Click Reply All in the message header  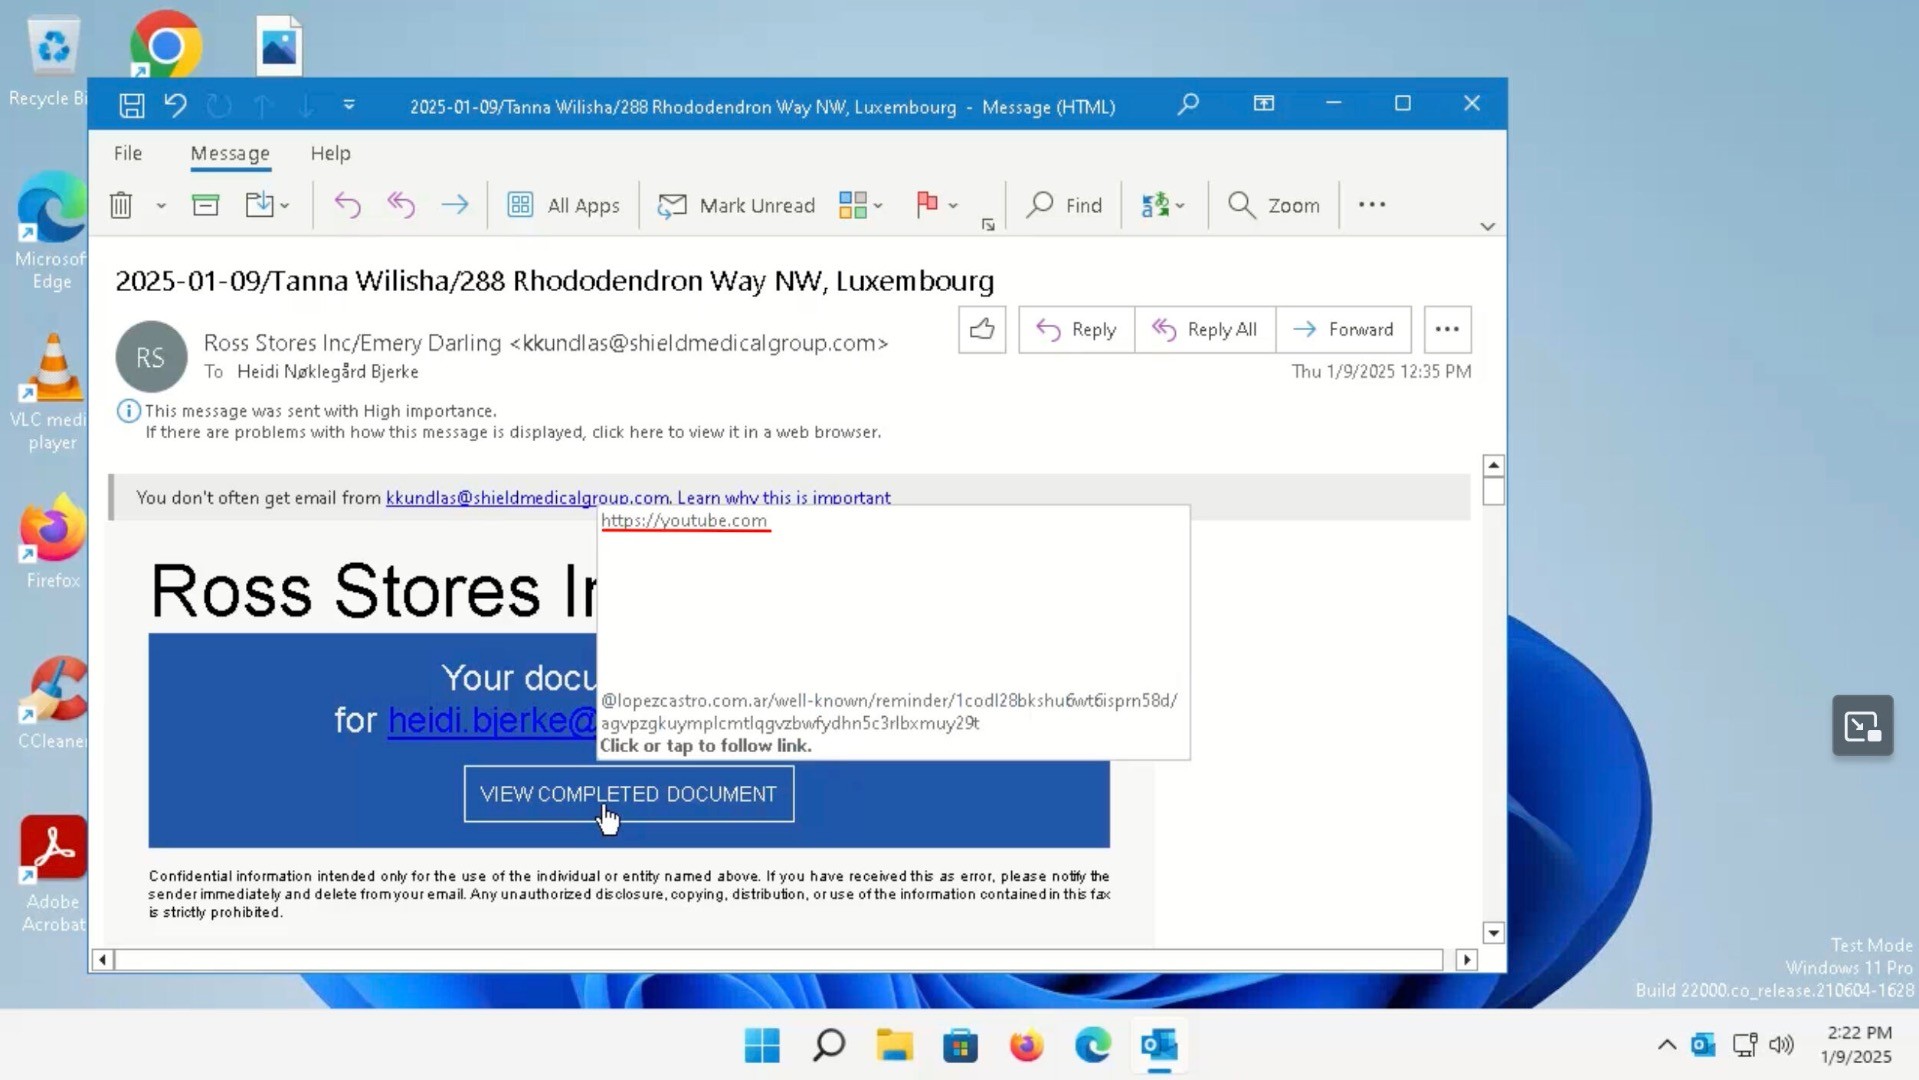tap(1205, 329)
